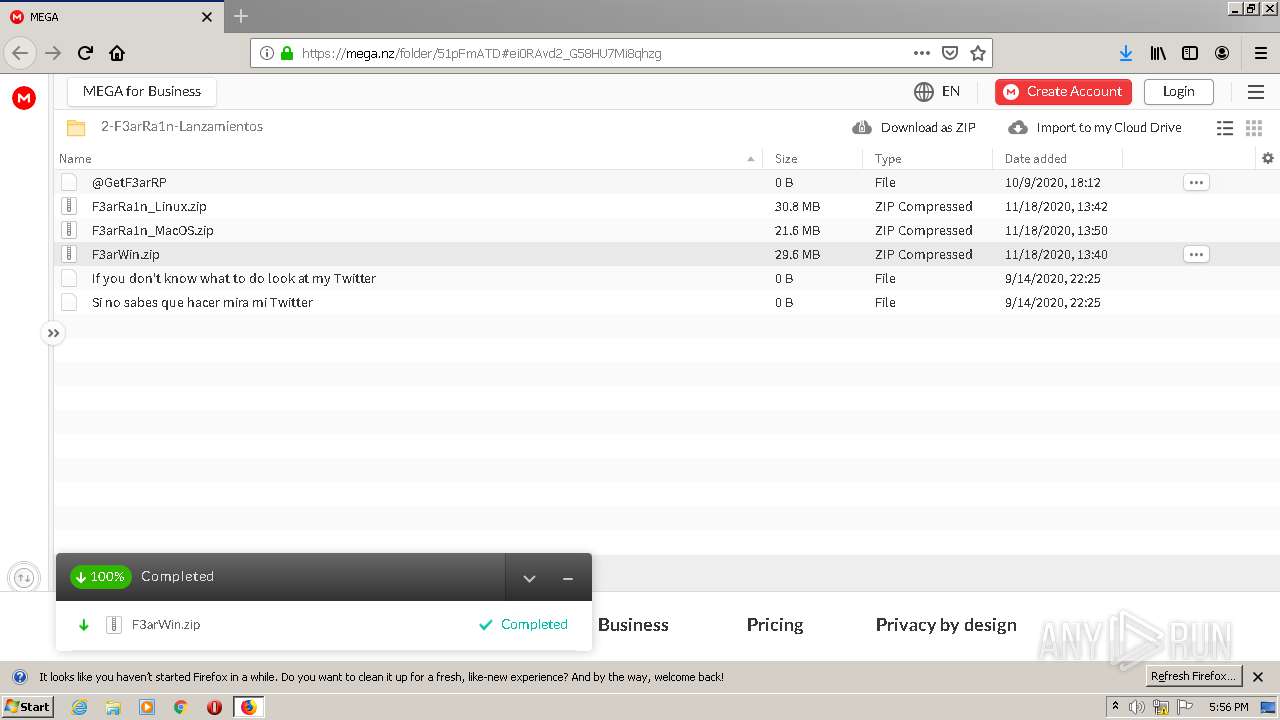Image resolution: width=1280 pixels, height=720 pixels.
Task: View site information icon in address bar
Action: pos(267,53)
